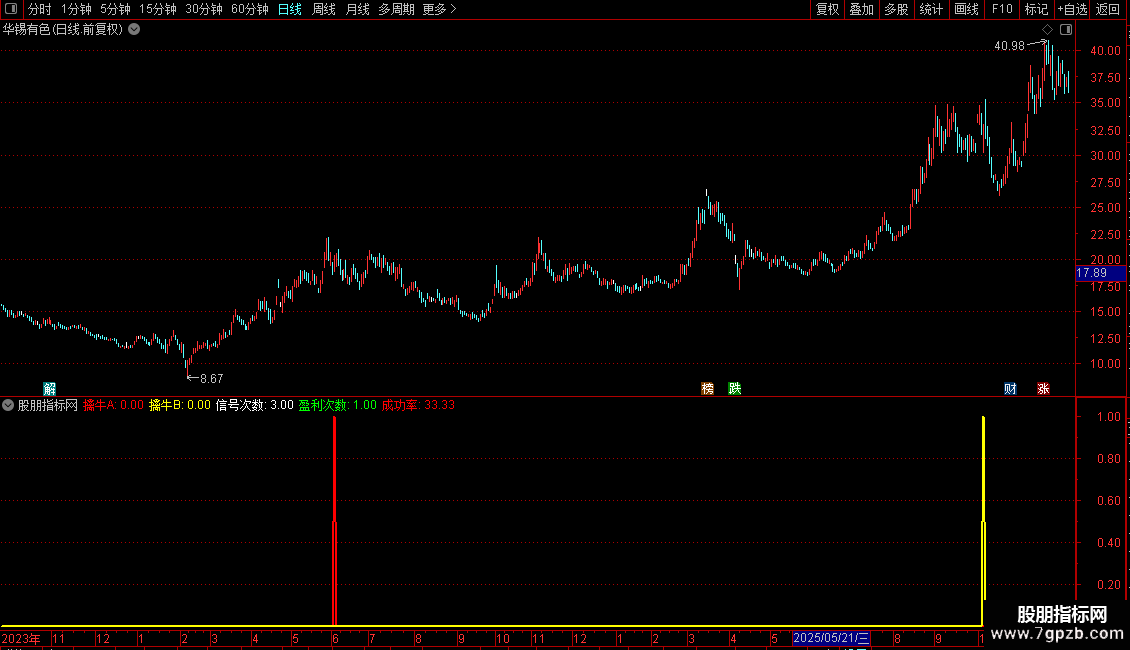The width and height of the screenshot is (1130, 650).
Task: Click the 2023年 label on the time axis
Action: tap(21, 638)
